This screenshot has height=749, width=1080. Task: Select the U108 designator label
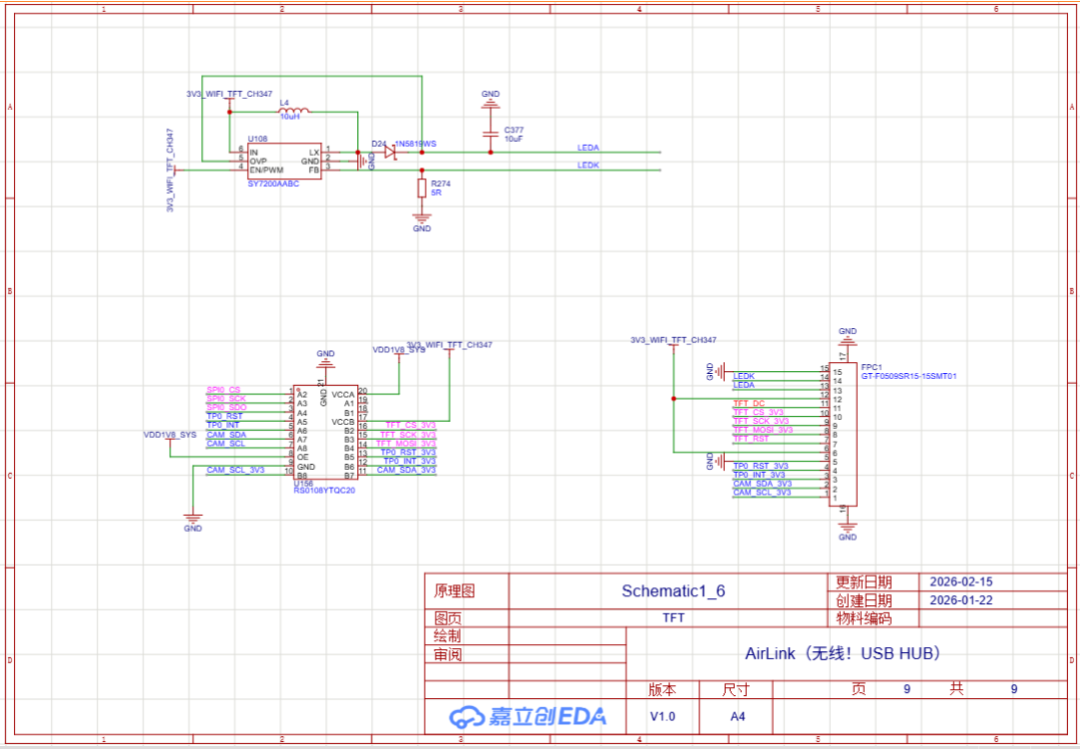tap(257, 139)
